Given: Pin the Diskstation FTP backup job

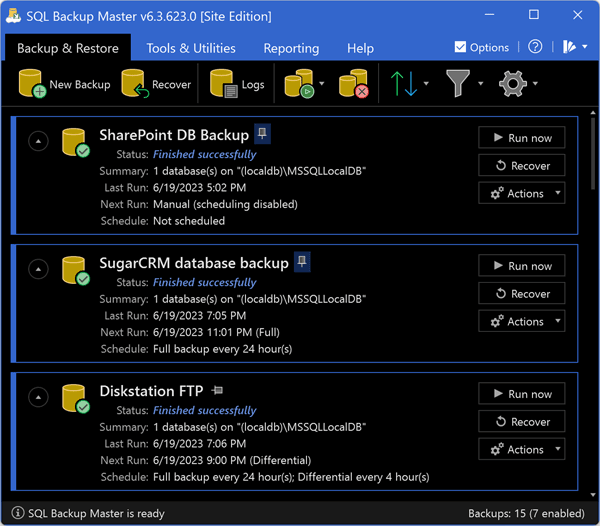Looking at the screenshot, I should coord(218,390).
